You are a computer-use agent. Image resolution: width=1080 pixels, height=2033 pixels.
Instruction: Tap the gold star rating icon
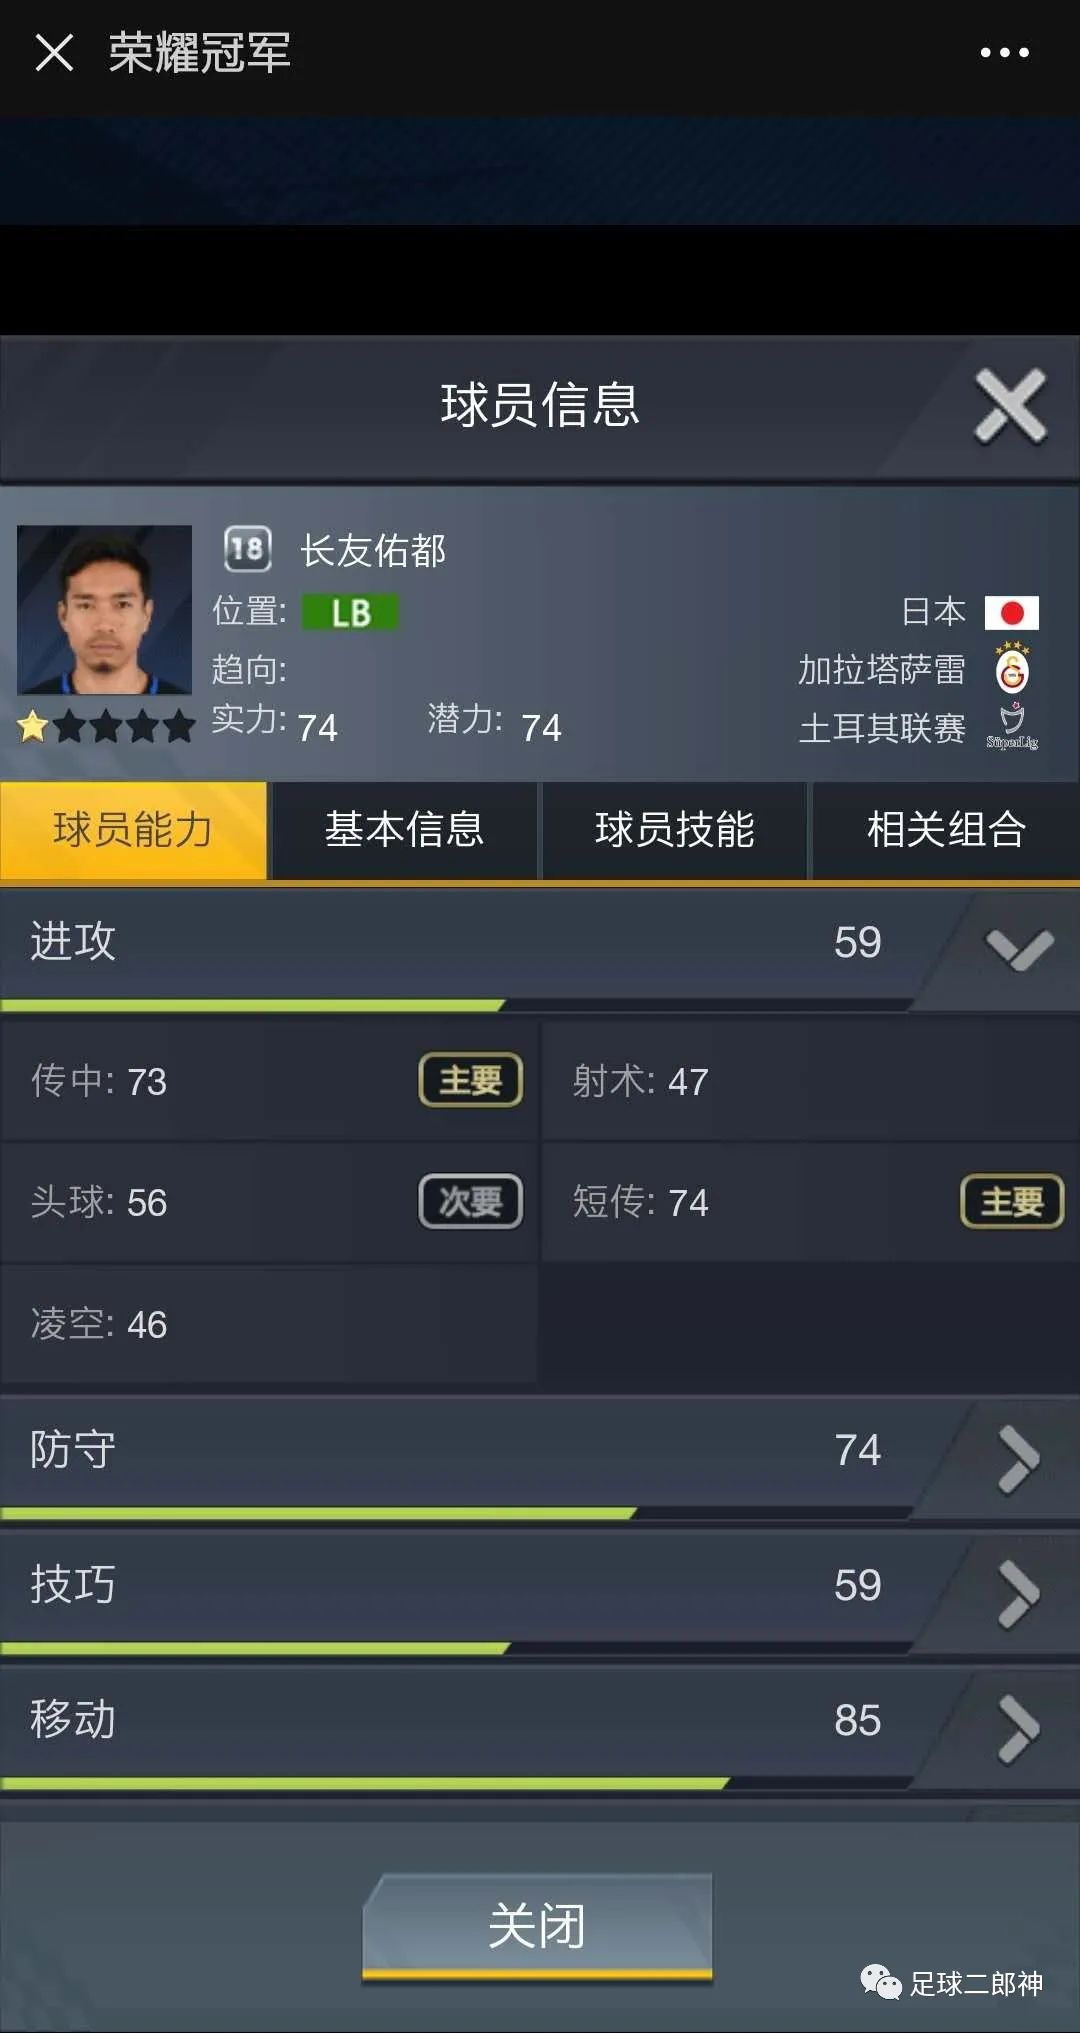click(33, 726)
